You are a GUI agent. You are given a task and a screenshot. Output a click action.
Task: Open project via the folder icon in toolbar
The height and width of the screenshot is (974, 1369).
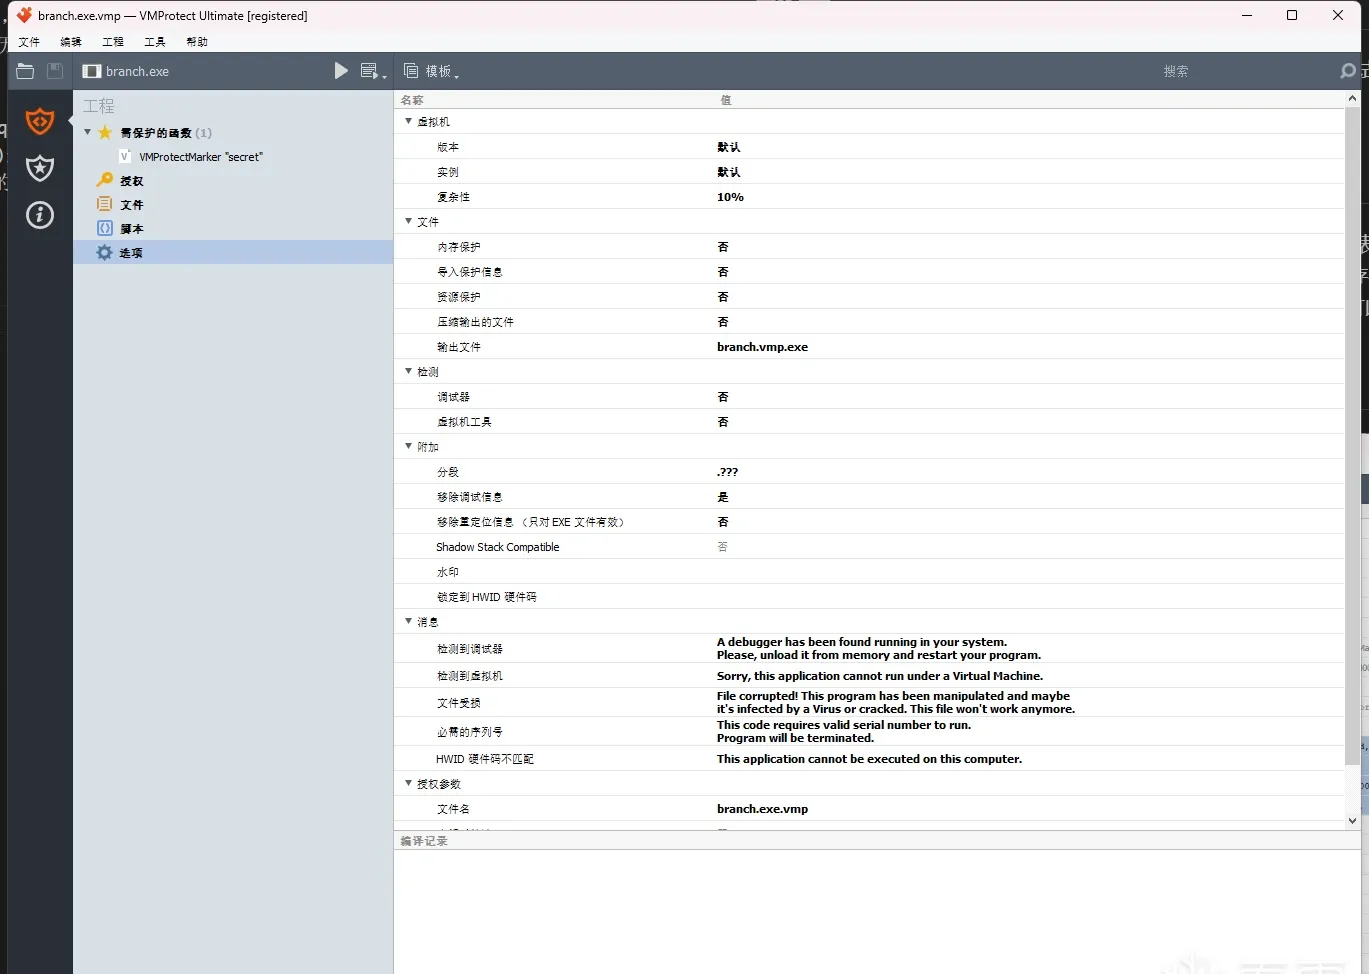(25, 71)
